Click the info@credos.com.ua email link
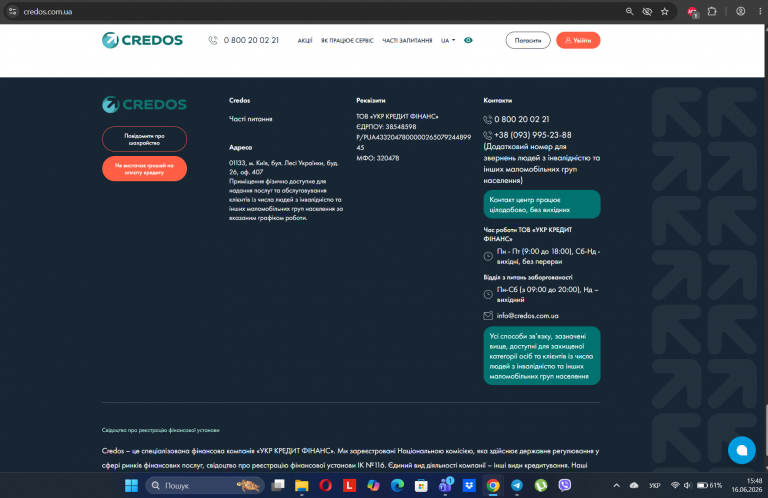Image resolution: width=768 pixels, height=498 pixels. coord(528,316)
